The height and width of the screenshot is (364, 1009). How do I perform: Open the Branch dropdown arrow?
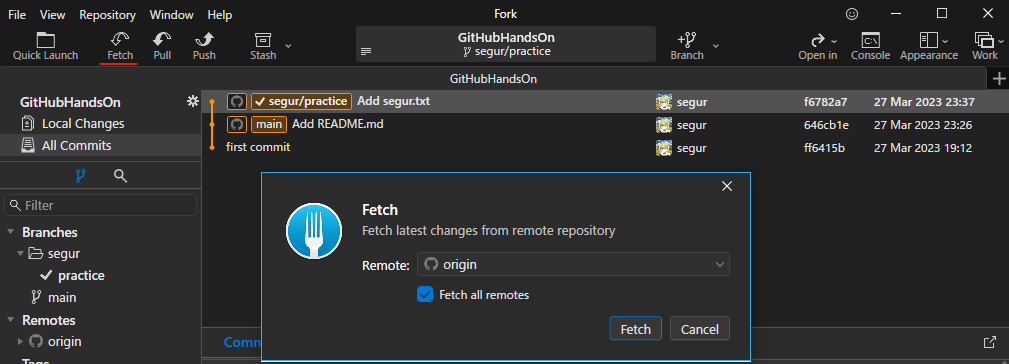[716, 46]
